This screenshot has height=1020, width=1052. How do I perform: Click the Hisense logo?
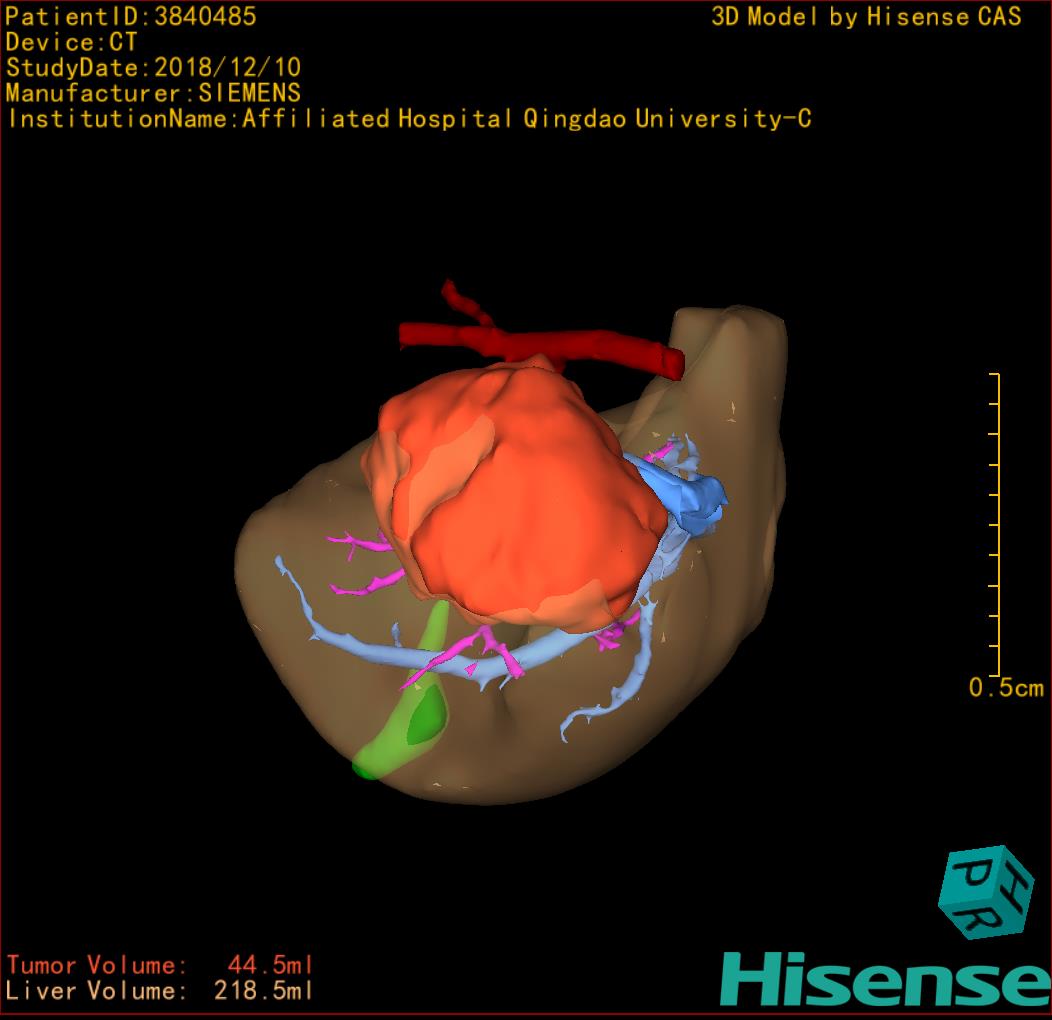pos(886,978)
